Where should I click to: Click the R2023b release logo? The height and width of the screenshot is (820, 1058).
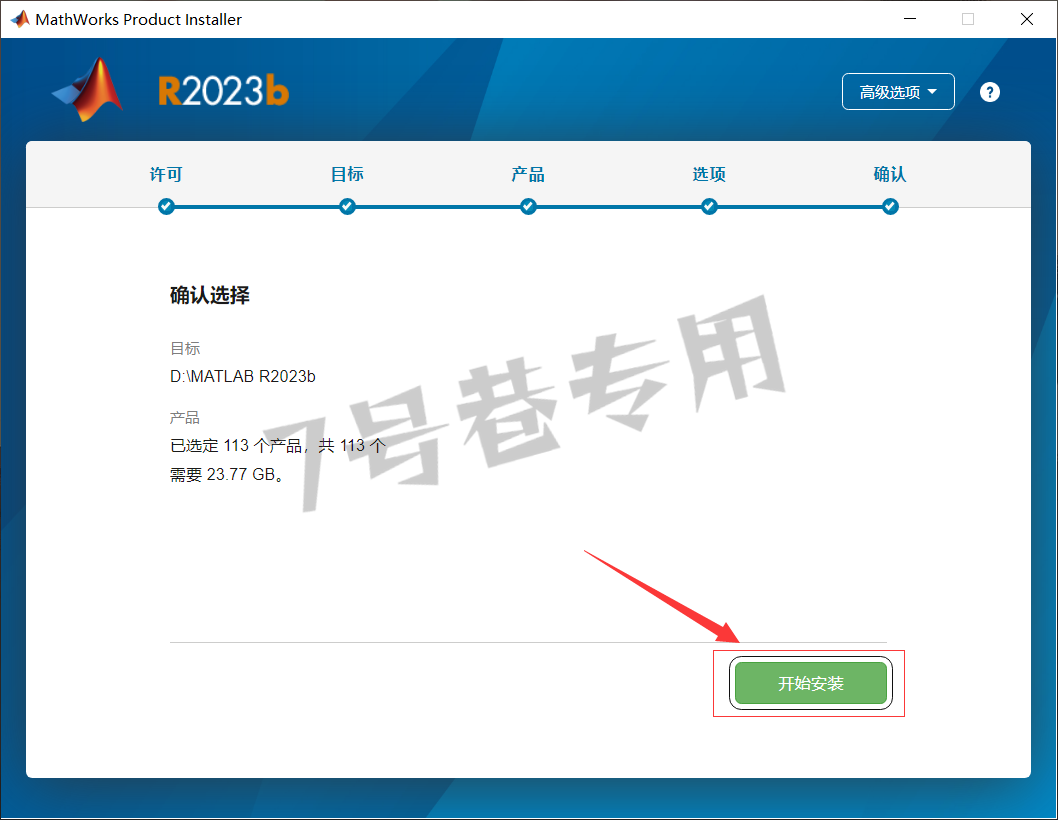click(223, 91)
